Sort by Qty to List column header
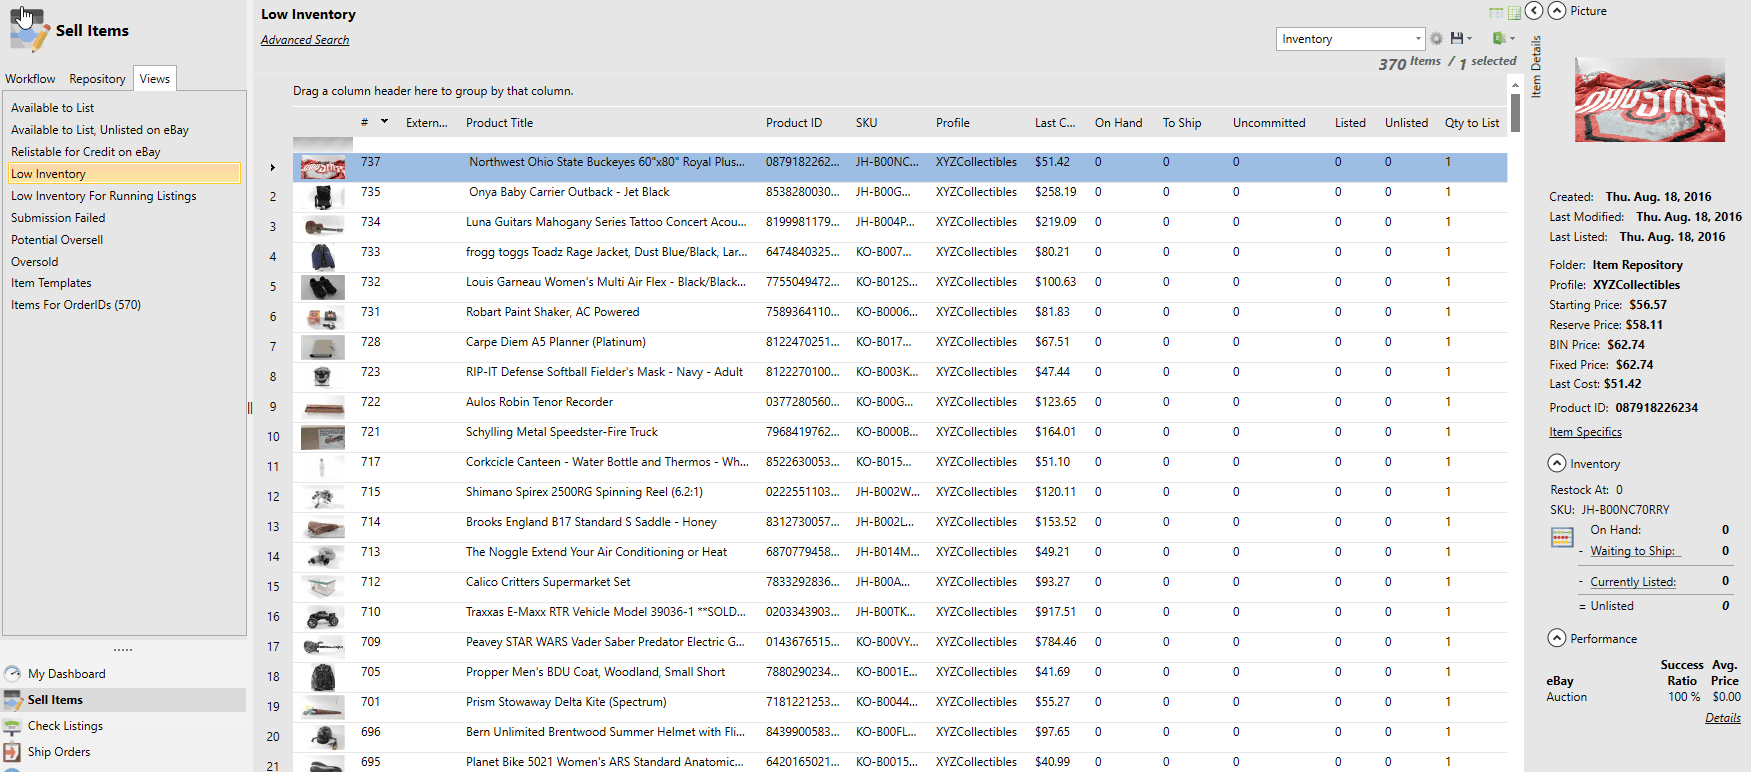Viewport: 1751px width, 772px height. pos(1472,123)
